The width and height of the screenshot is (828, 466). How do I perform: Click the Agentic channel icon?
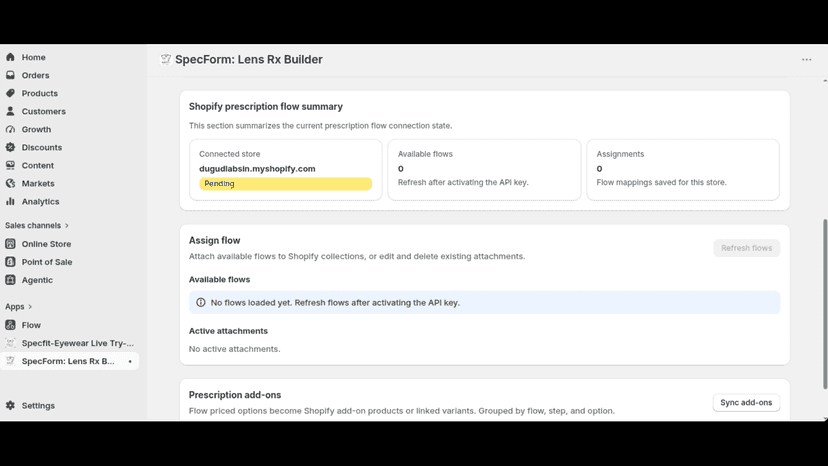[x=10, y=279]
